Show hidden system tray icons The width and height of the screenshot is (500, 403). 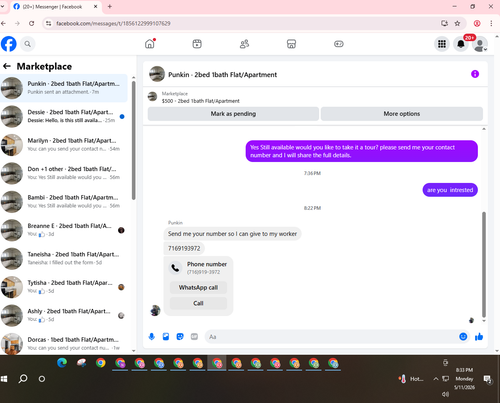tap(435, 379)
